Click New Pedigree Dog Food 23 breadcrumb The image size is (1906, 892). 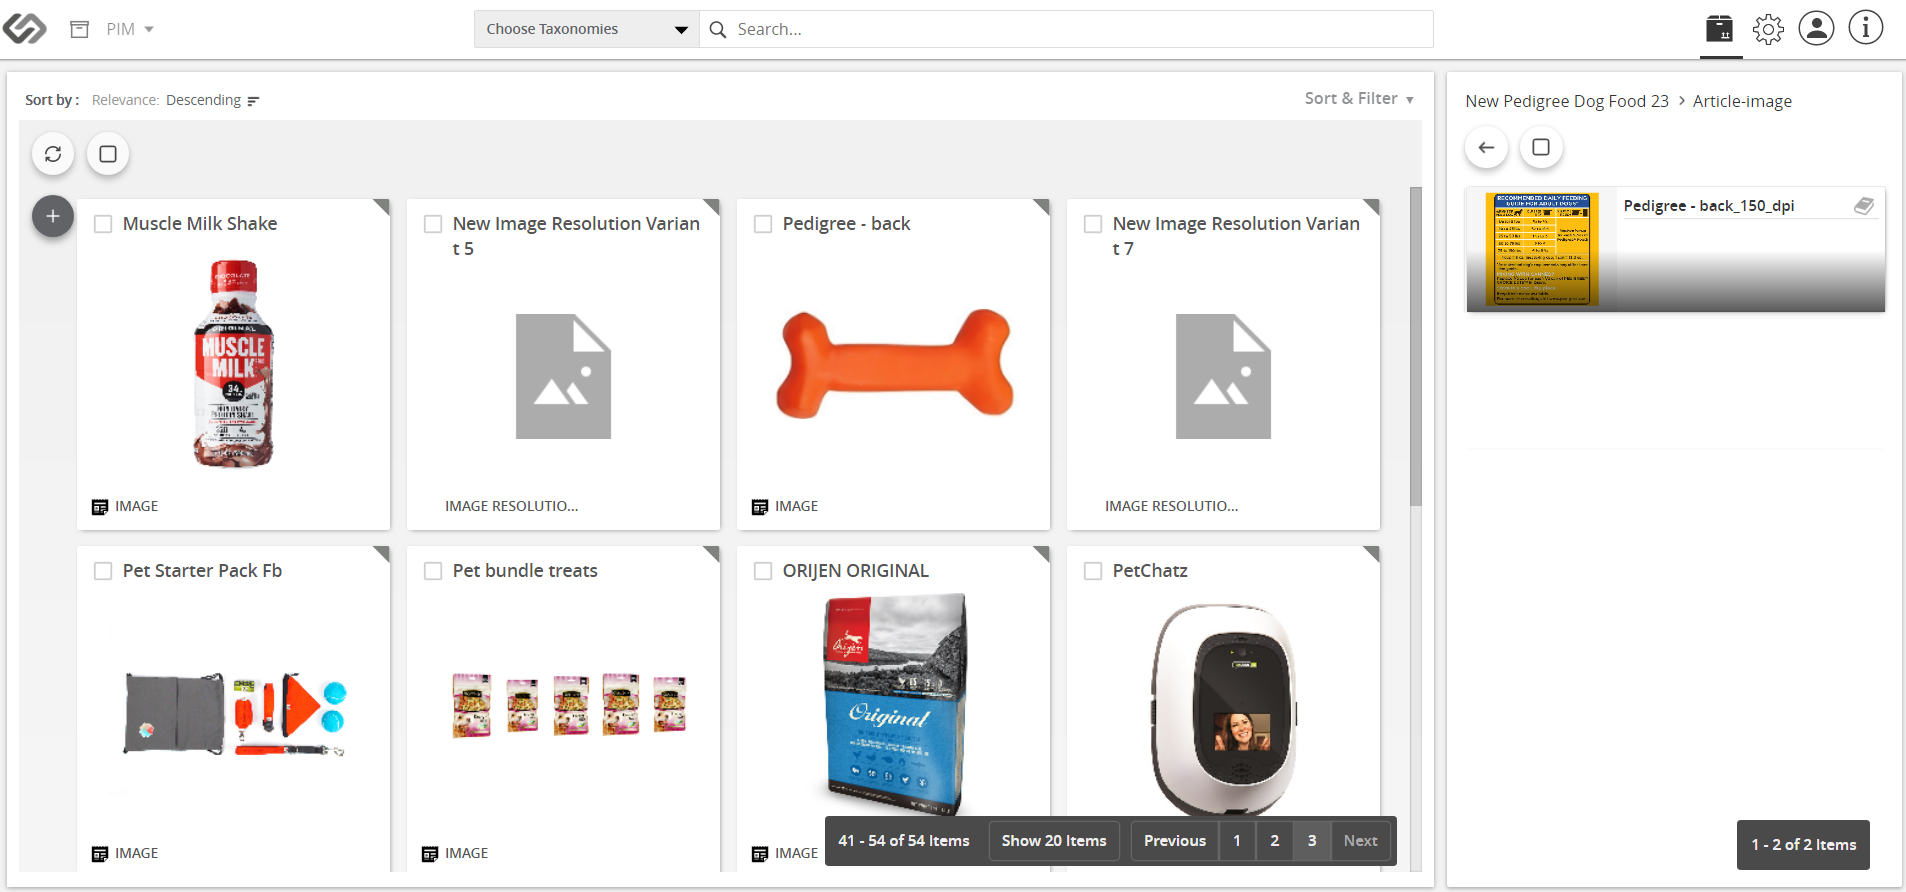[1567, 101]
